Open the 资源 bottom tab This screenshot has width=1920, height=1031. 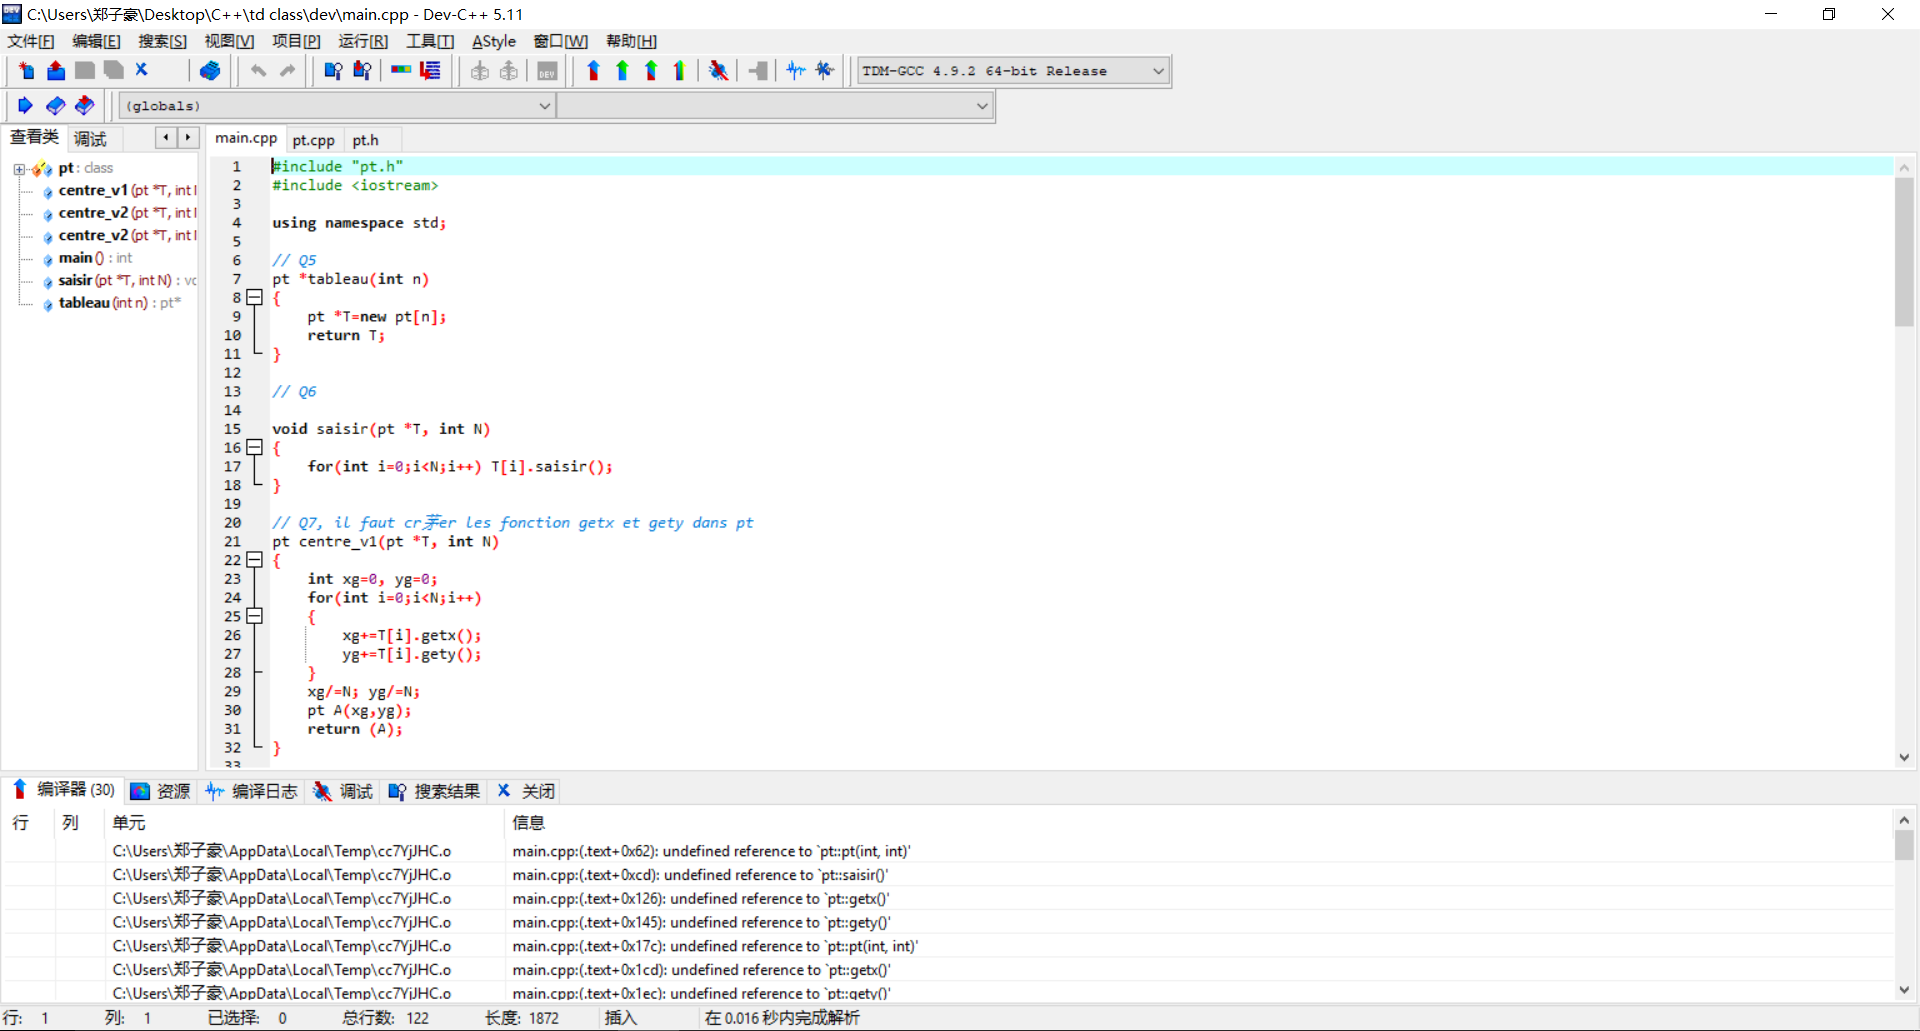pyautogui.click(x=161, y=791)
